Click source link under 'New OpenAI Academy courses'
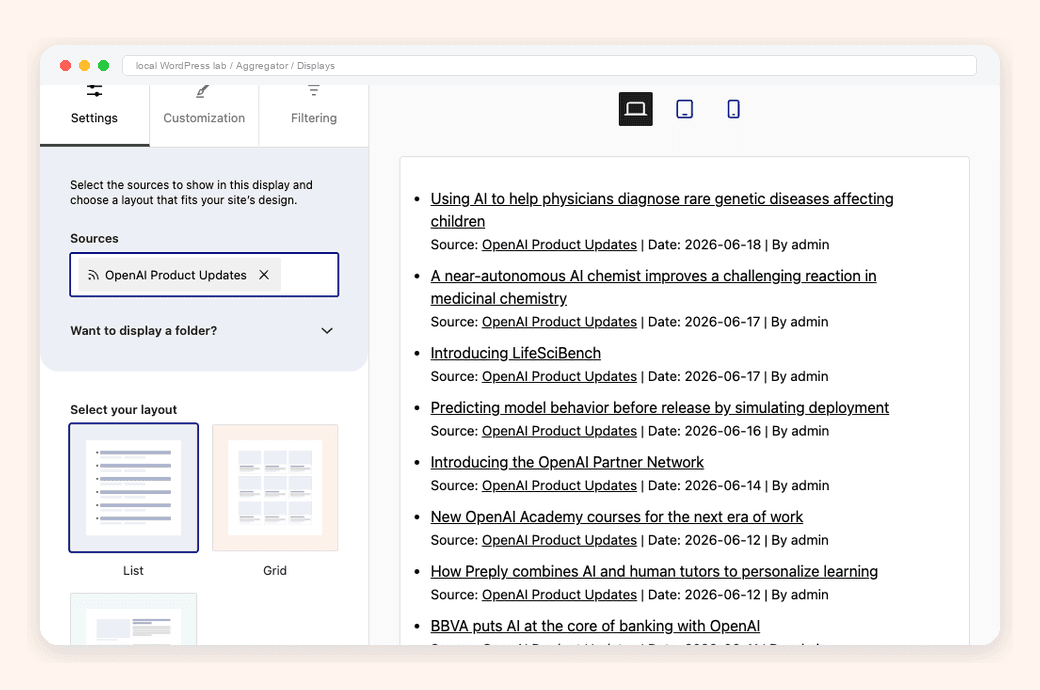 (559, 540)
